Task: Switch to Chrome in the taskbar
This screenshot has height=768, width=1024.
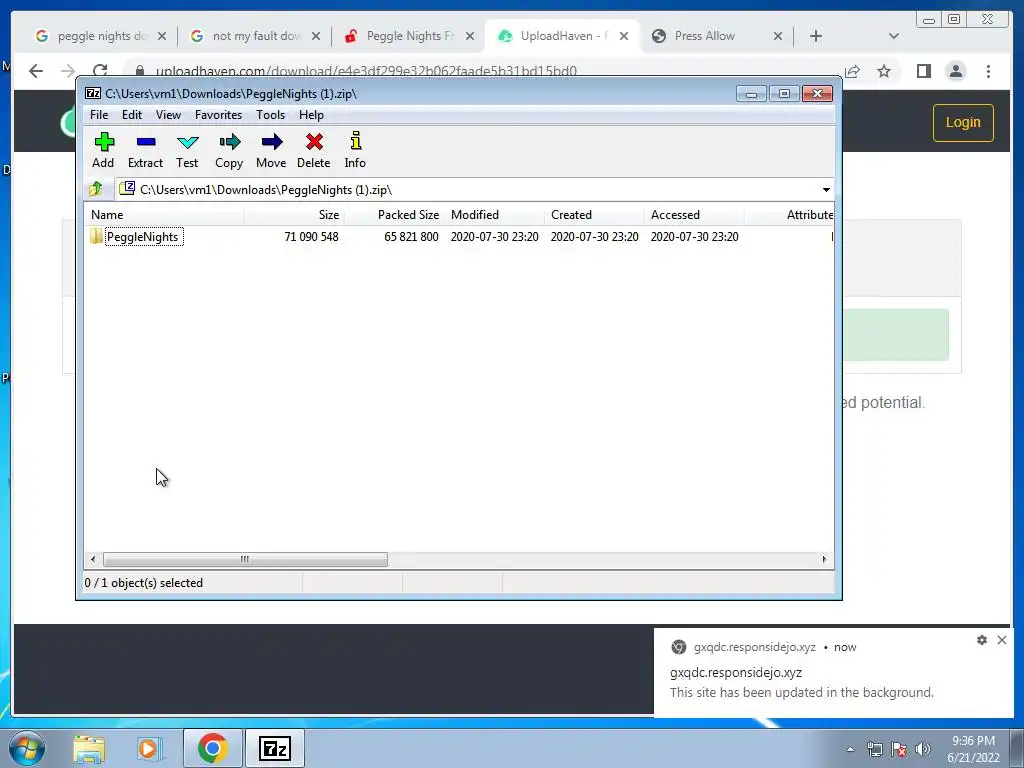Action: pos(212,748)
